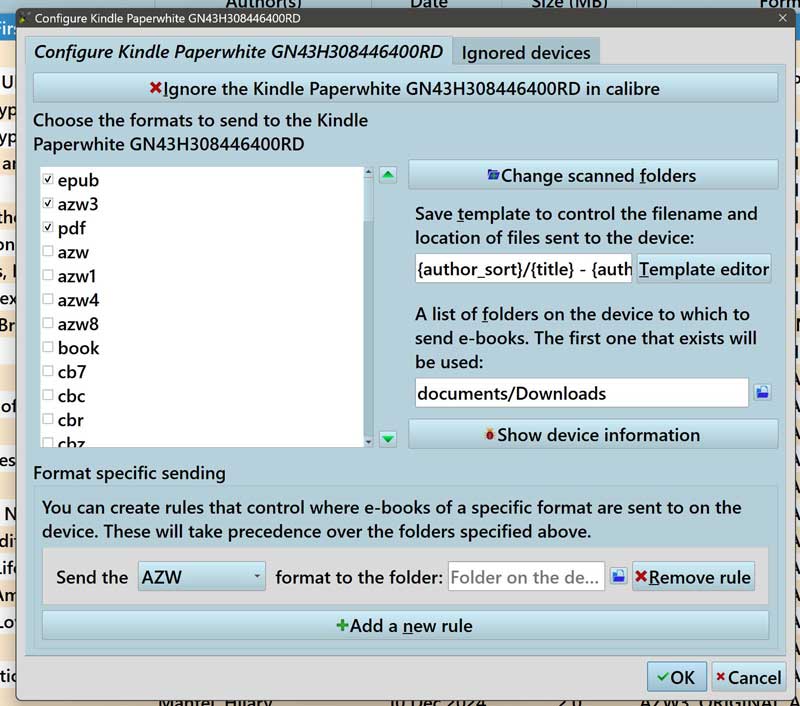Browse folder icon in the format rule row

click(618, 576)
